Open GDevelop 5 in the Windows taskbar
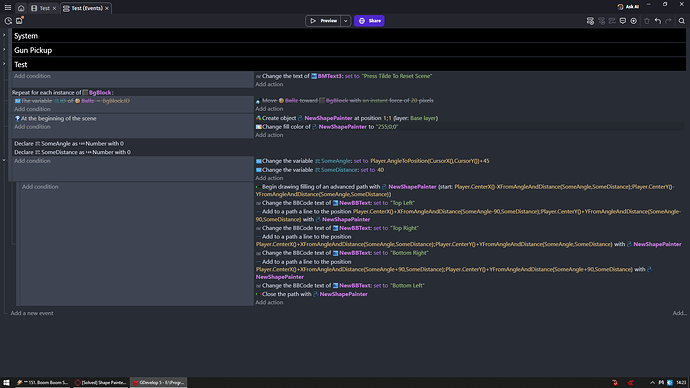Screen dimensions: 690x388 [x=159, y=382]
